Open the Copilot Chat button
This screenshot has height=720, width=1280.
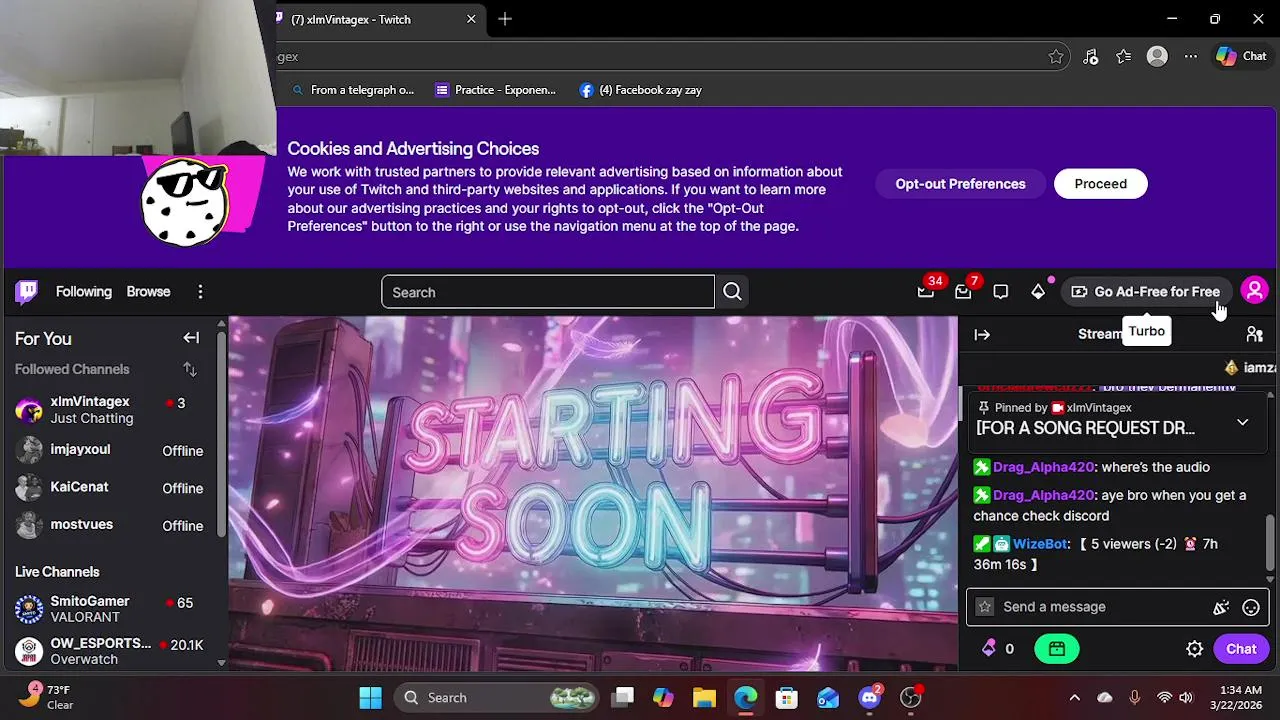(1241, 57)
